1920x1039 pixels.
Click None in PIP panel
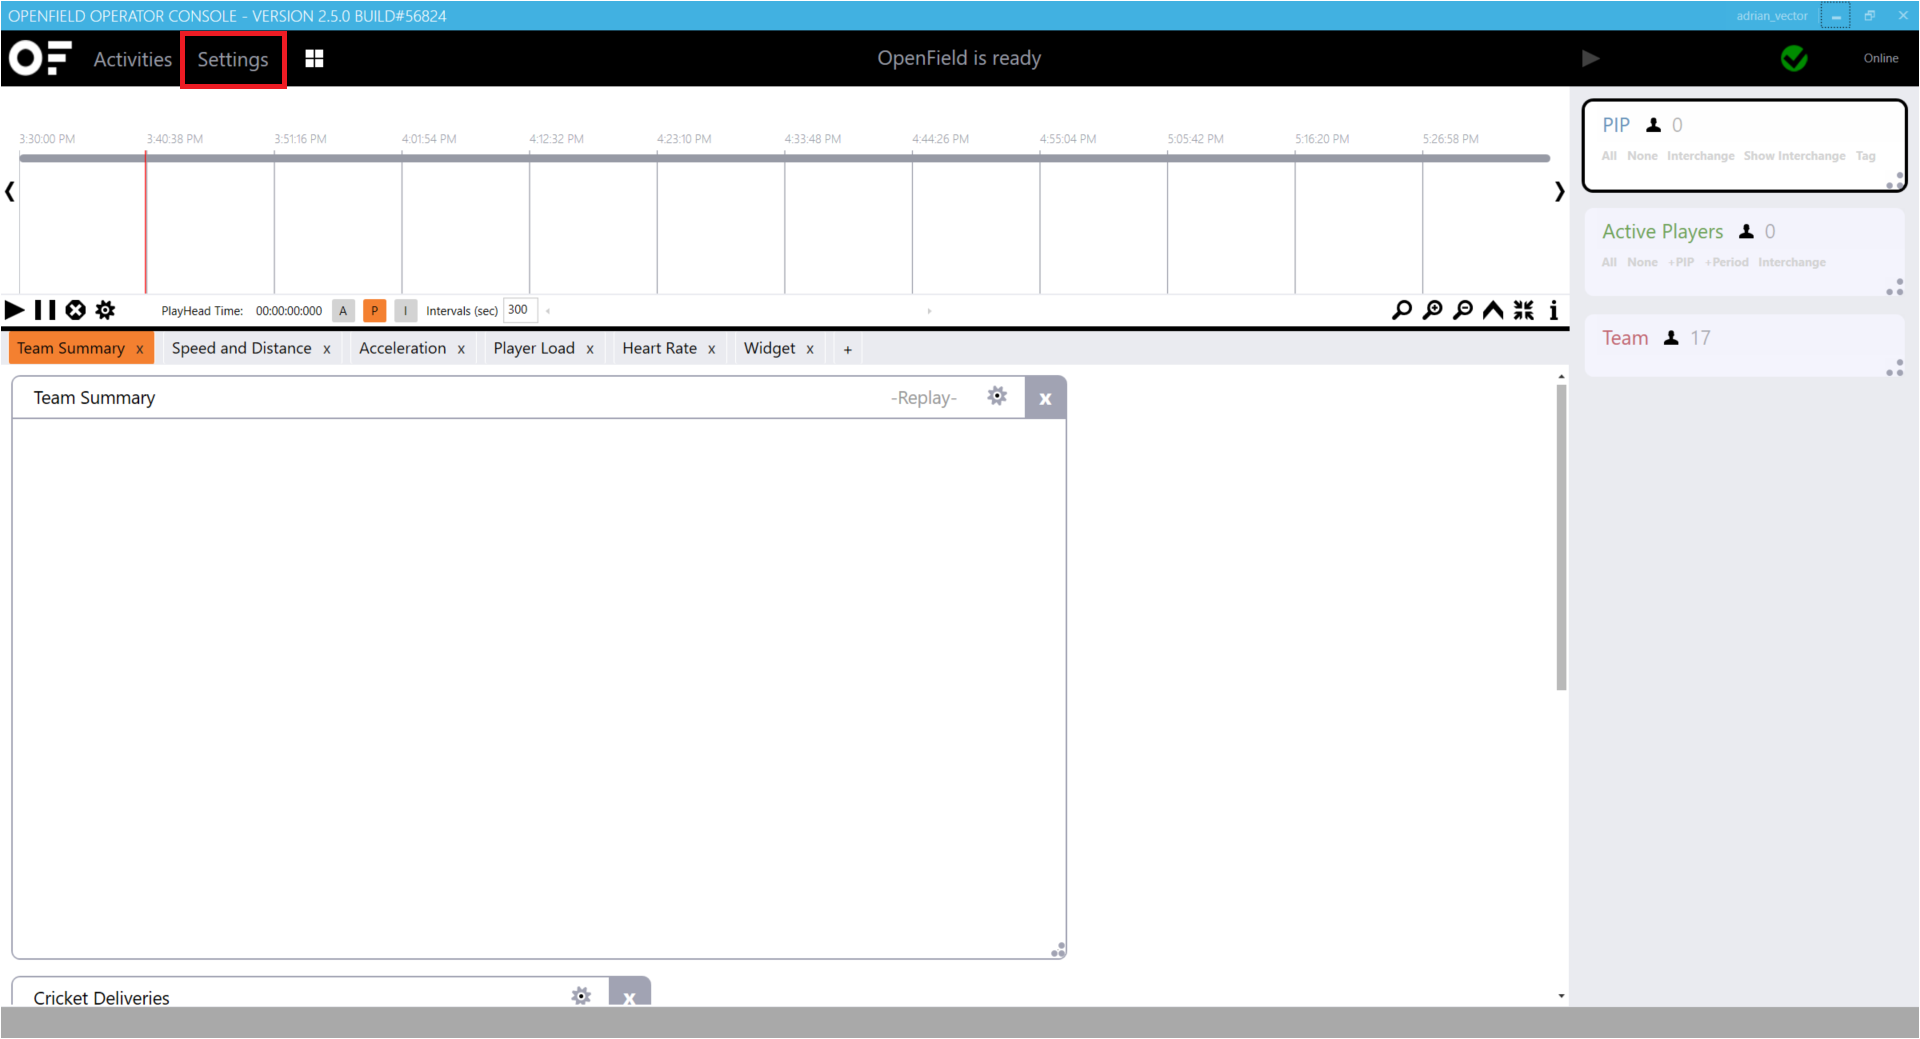[1642, 156]
